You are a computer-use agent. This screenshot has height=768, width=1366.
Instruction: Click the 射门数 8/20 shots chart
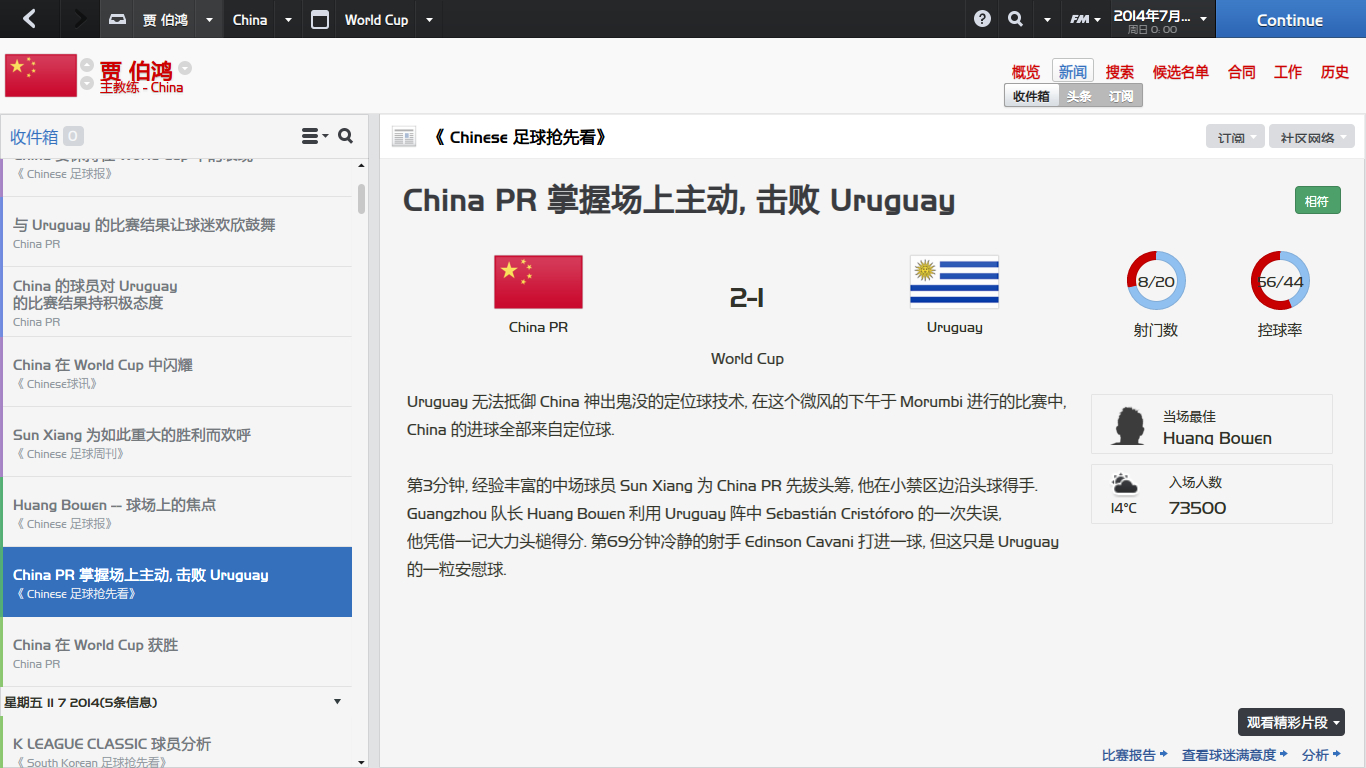coord(1156,281)
